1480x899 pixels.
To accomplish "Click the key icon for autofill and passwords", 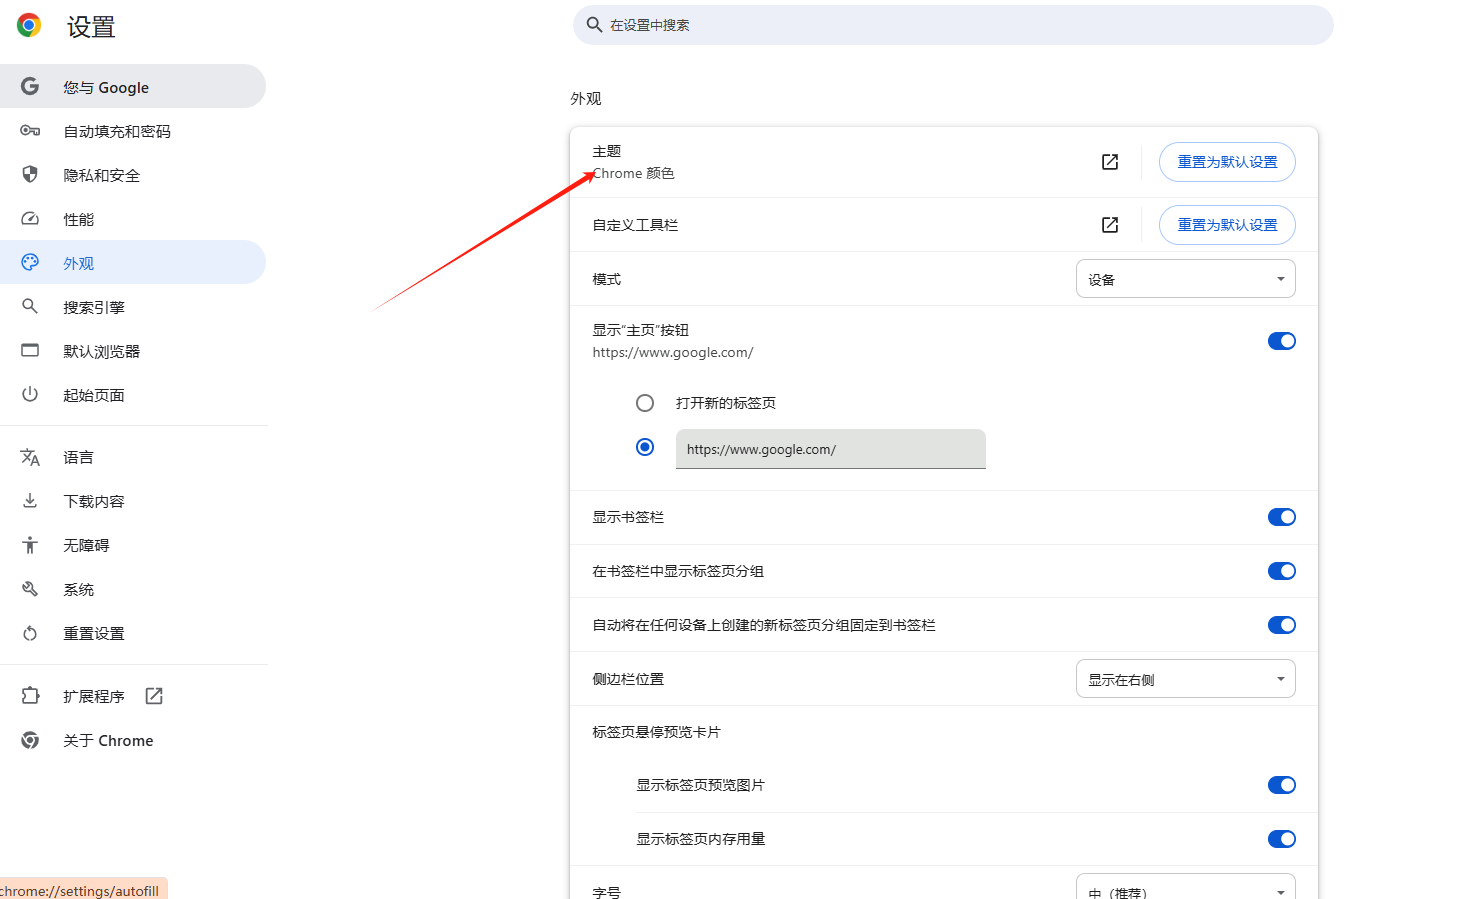I will coord(30,131).
